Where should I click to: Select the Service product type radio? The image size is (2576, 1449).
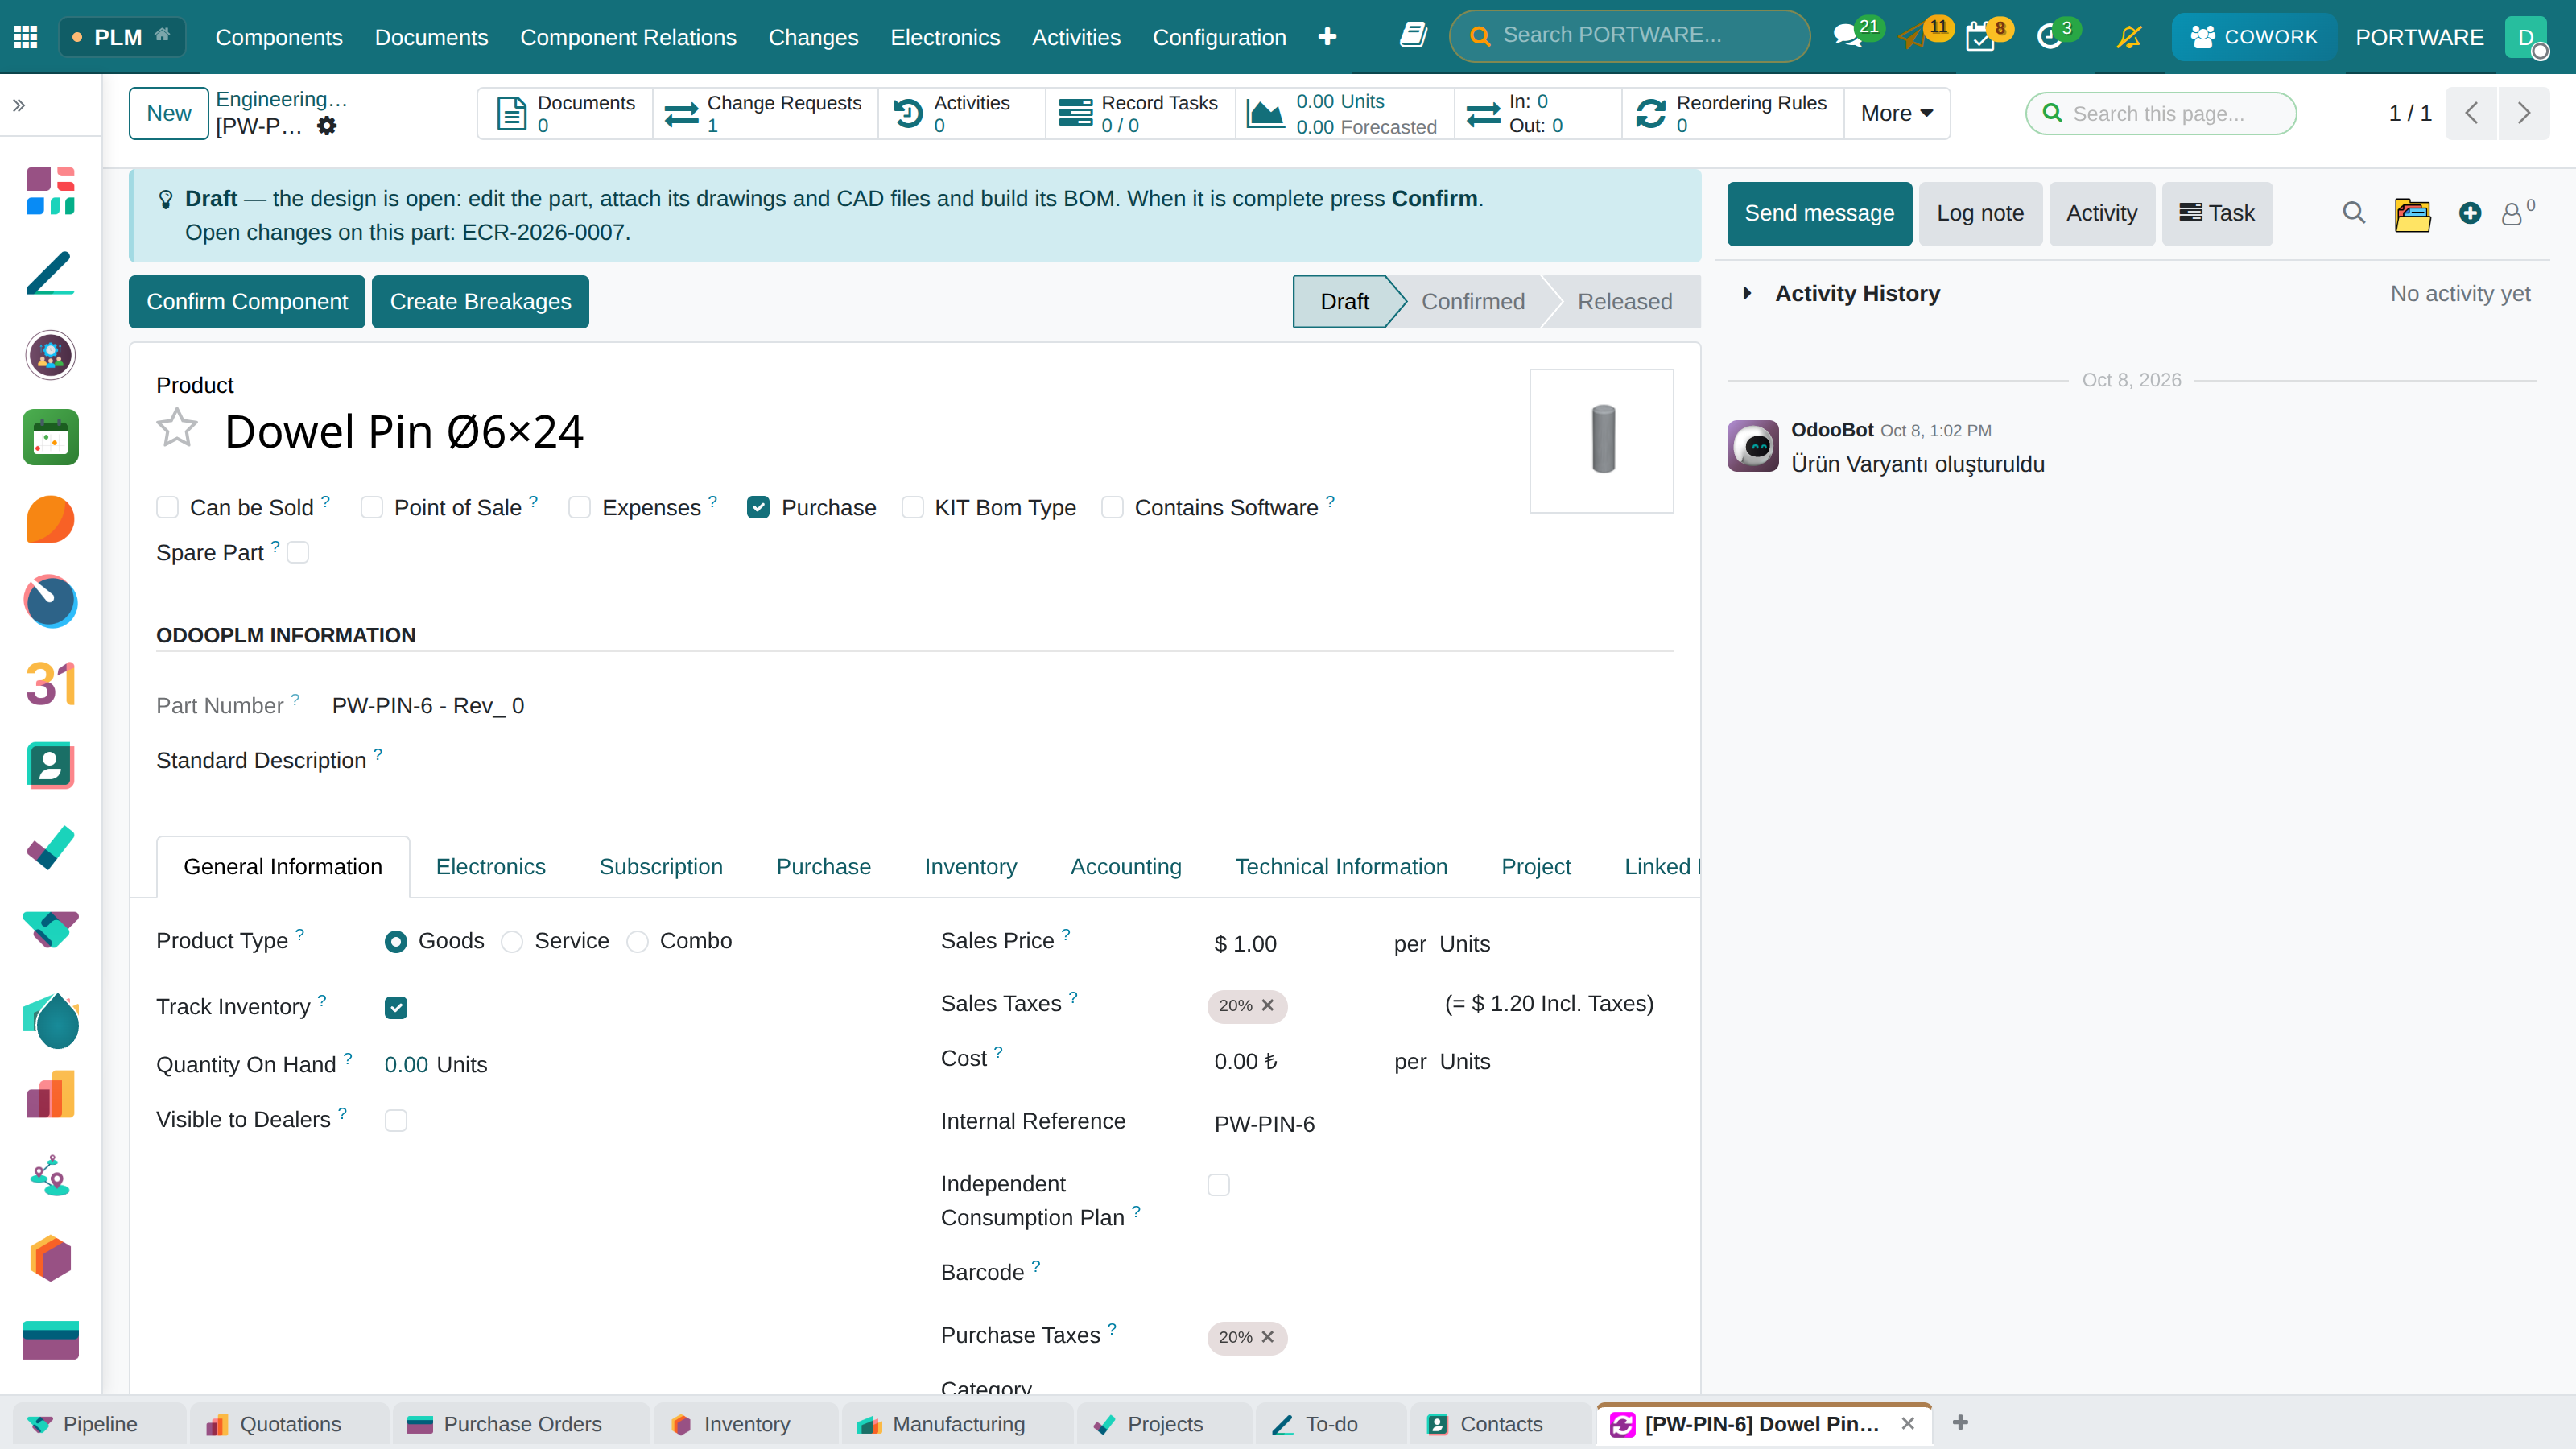[x=512, y=942]
